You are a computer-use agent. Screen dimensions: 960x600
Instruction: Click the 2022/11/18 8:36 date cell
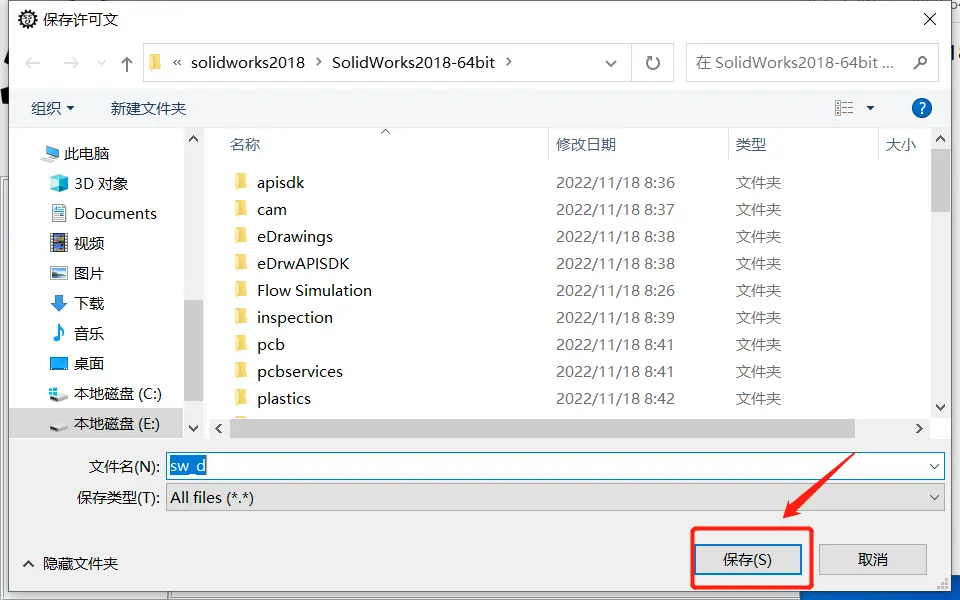pyautogui.click(x=615, y=182)
